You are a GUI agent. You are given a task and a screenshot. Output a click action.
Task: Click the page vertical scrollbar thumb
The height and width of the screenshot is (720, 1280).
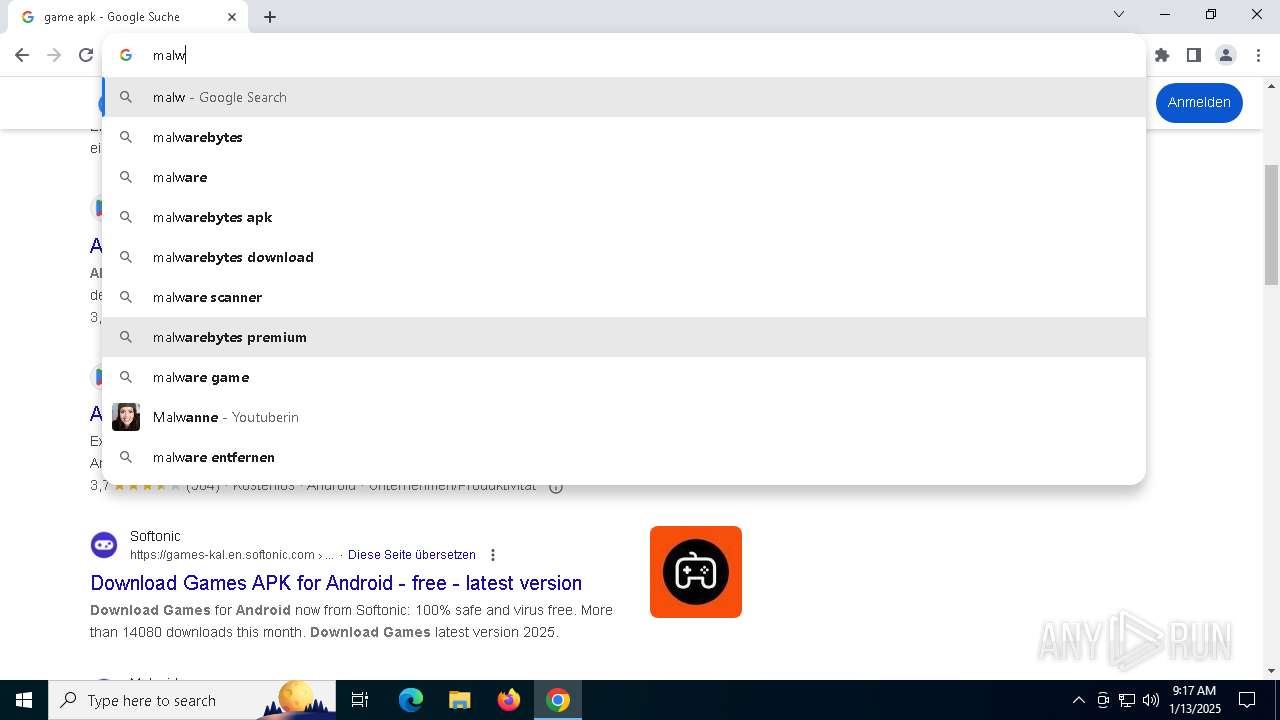1271,225
